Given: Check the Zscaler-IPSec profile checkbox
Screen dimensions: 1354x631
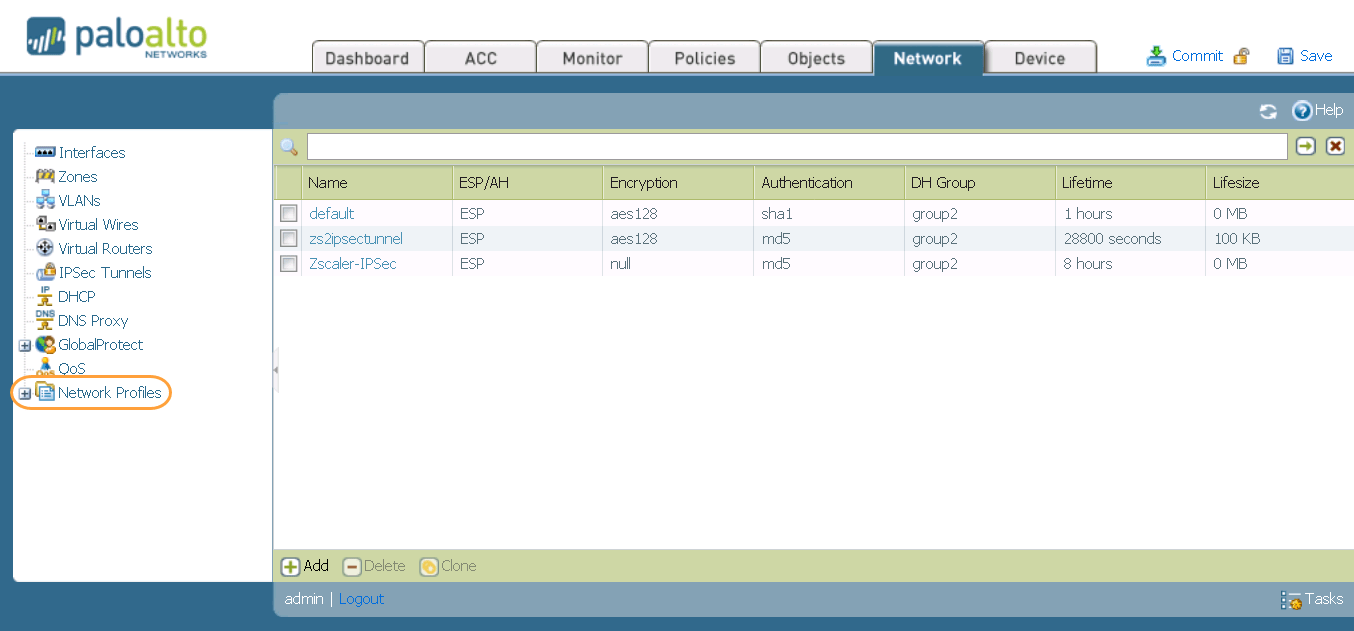Looking at the screenshot, I should click(288, 263).
